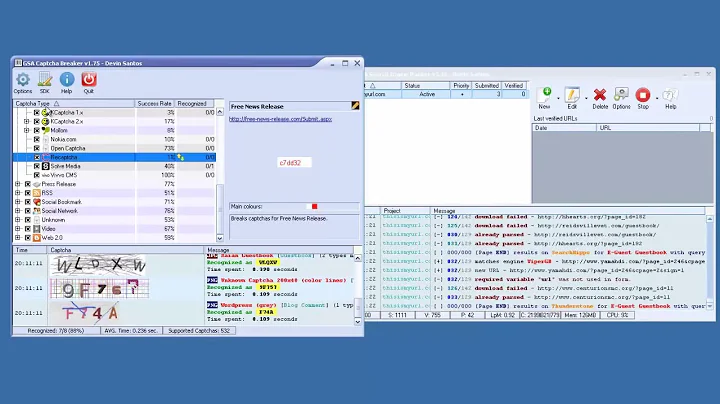Toggle the Press Release checkbox
Viewport: 720px width, 404px height.
28,184
